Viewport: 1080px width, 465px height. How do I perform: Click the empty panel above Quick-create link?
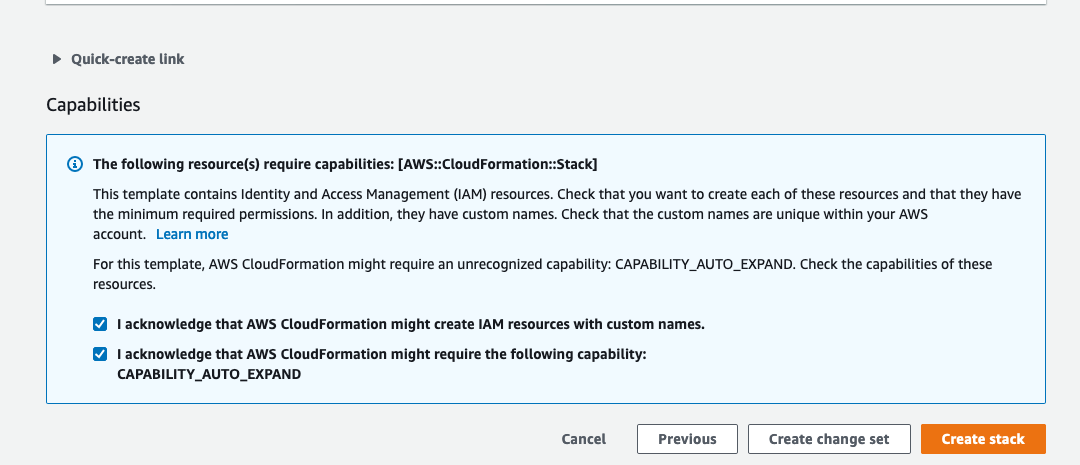(546, 3)
